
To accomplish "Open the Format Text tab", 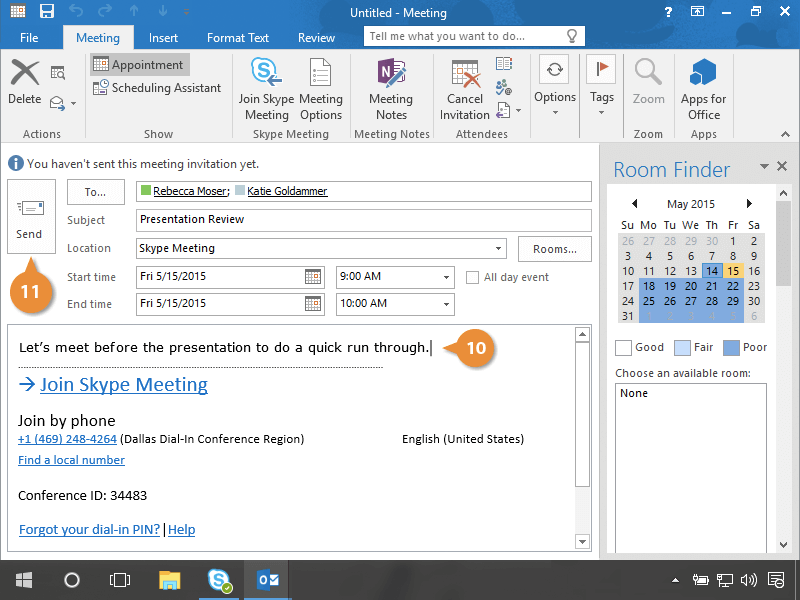I will (x=238, y=38).
